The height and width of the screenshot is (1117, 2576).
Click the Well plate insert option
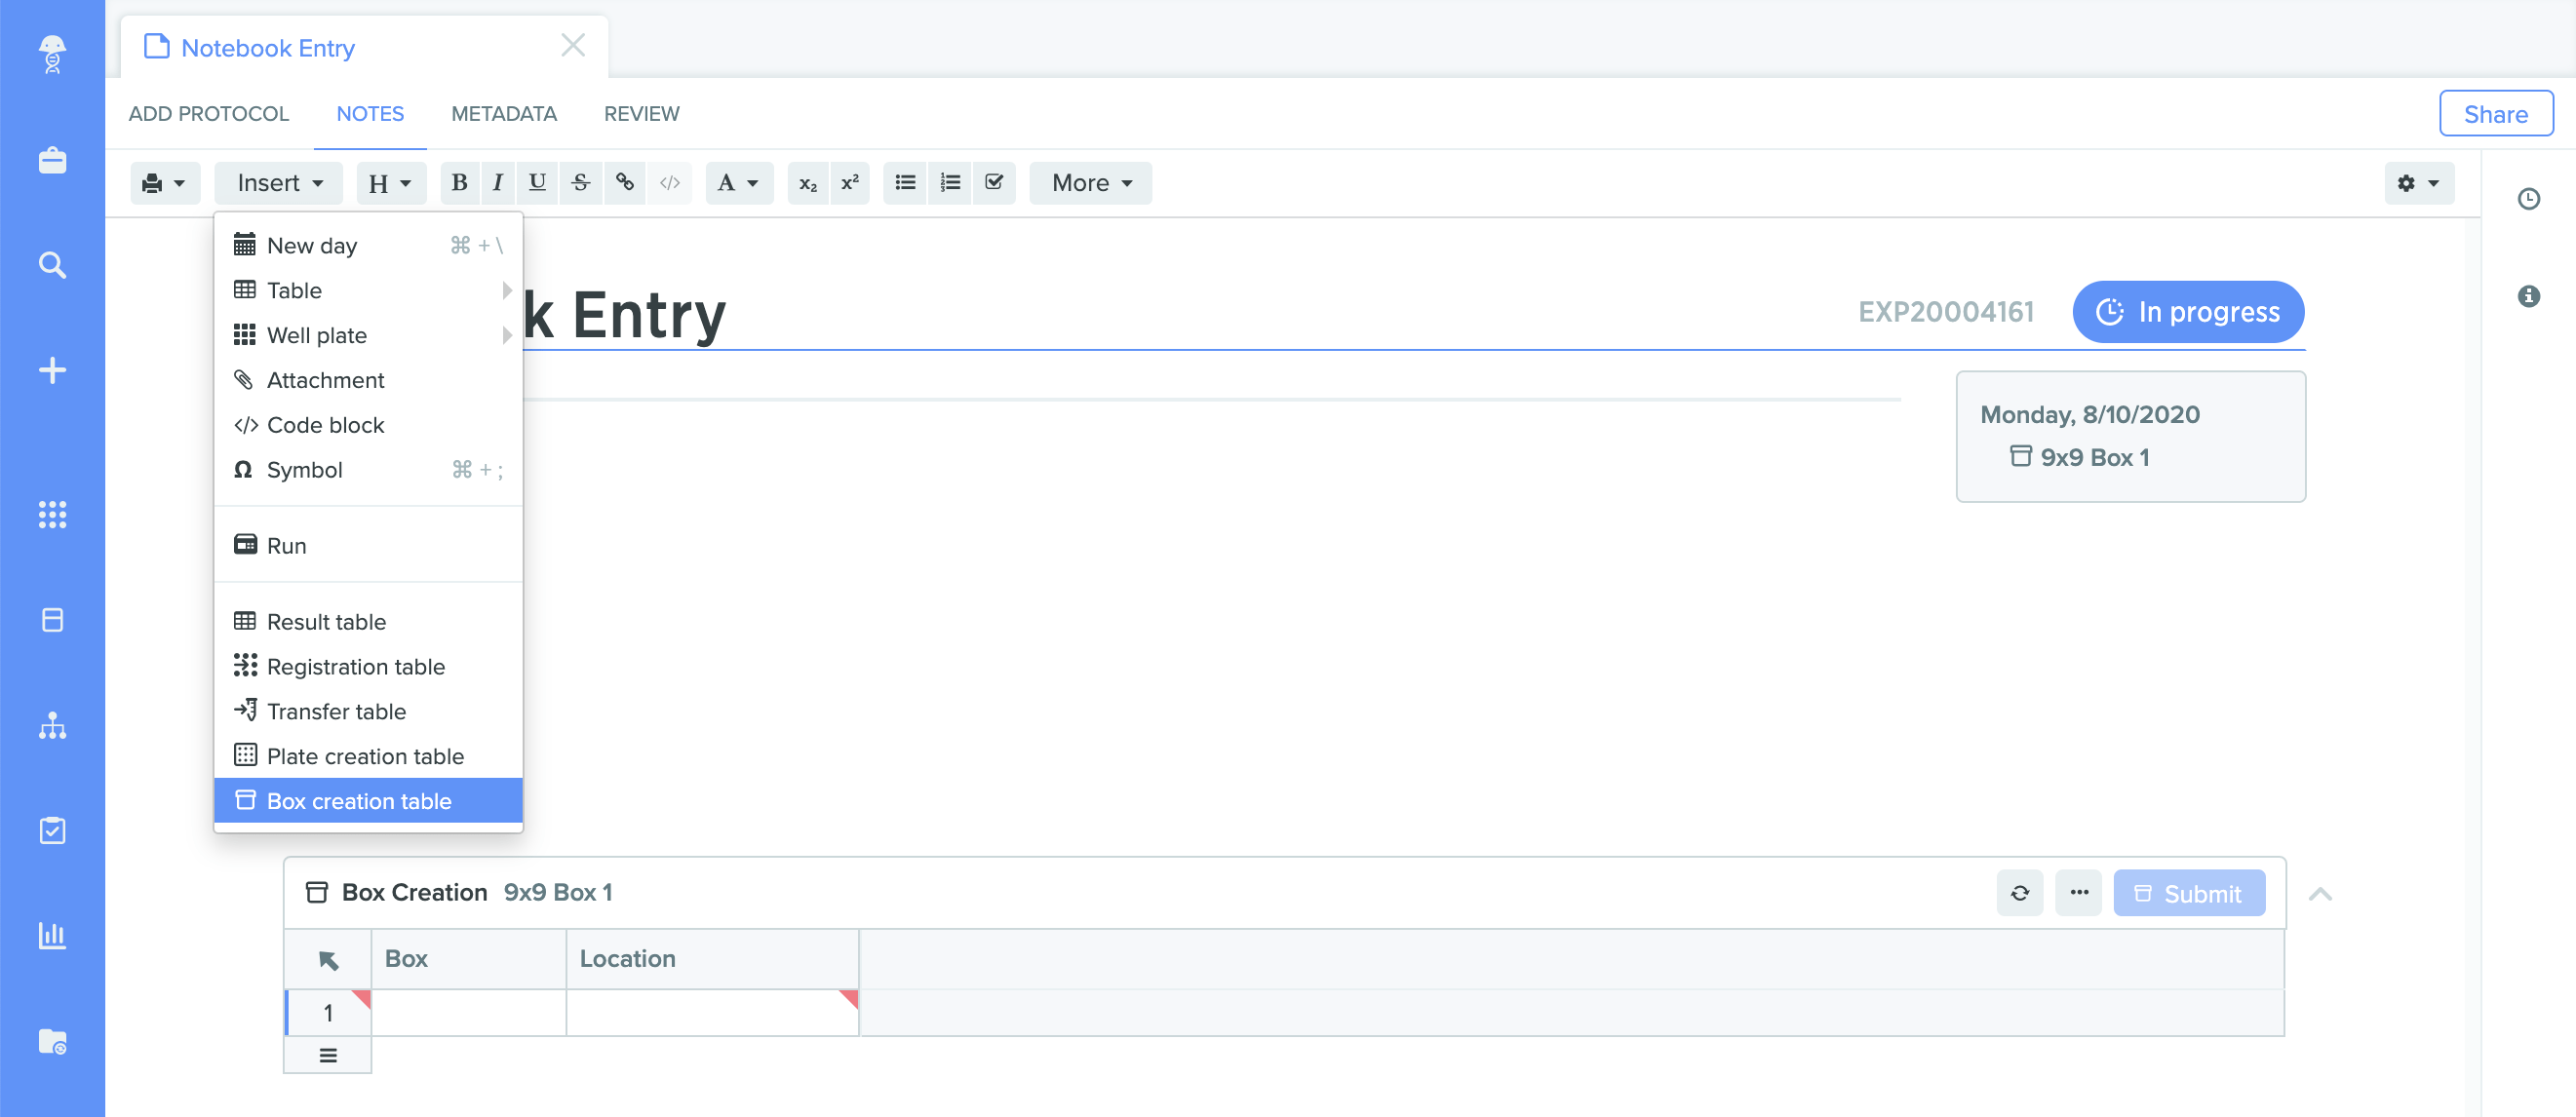[x=317, y=333]
